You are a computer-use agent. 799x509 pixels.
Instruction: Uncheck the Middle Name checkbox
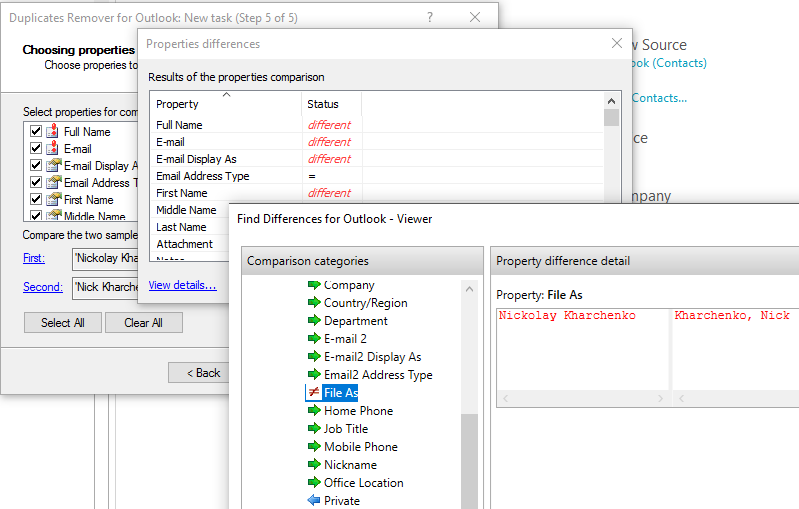tap(36, 215)
